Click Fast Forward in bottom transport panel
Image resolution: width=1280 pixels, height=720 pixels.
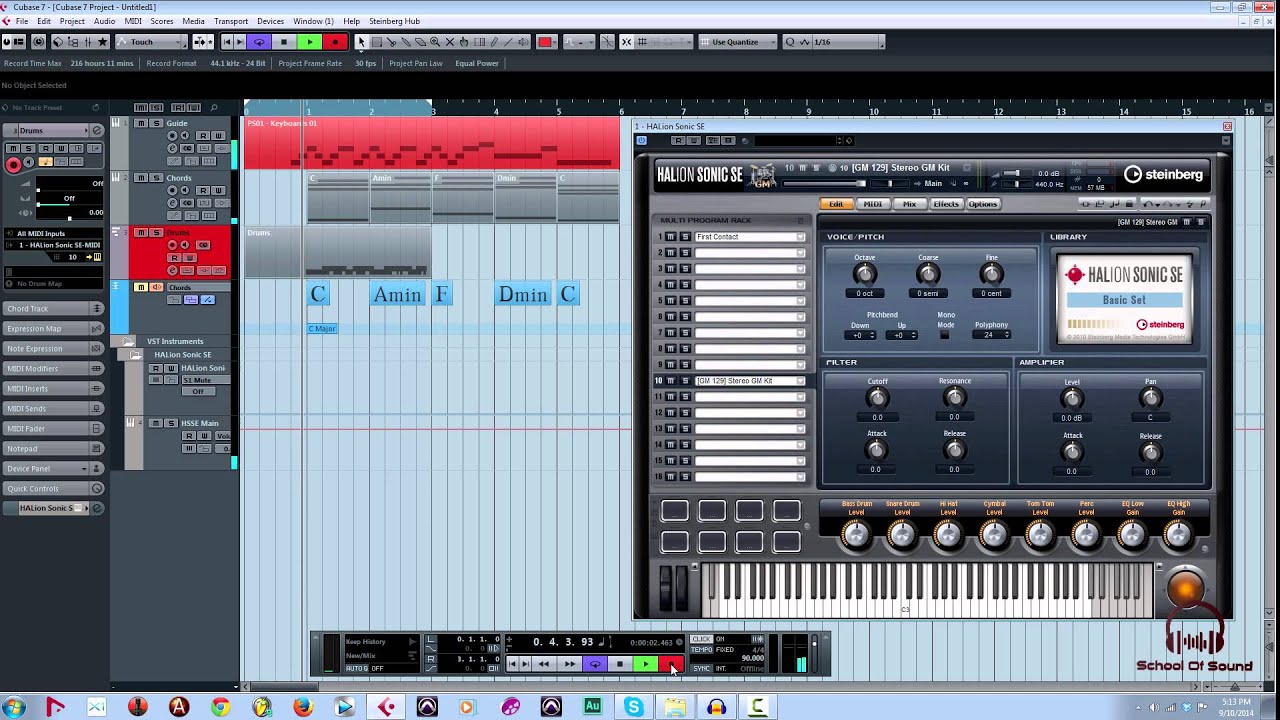click(570, 664)
